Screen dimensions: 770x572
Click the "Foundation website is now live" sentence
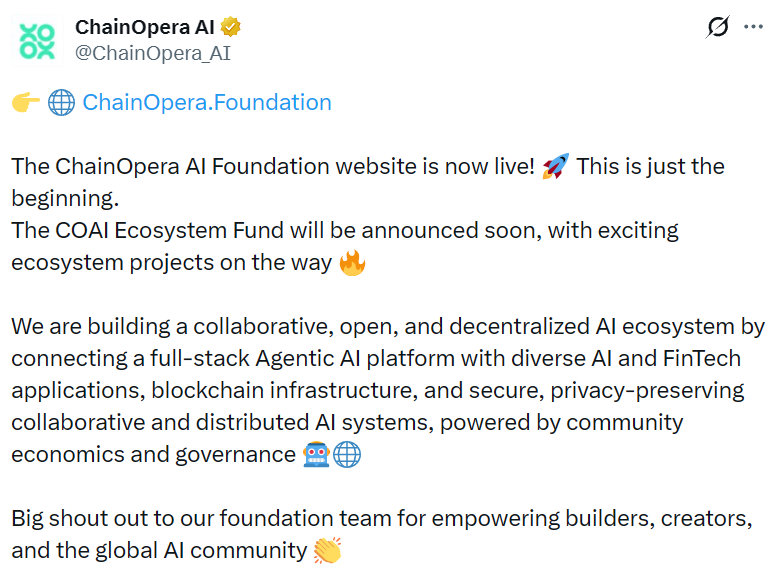(x=273, y=166)
